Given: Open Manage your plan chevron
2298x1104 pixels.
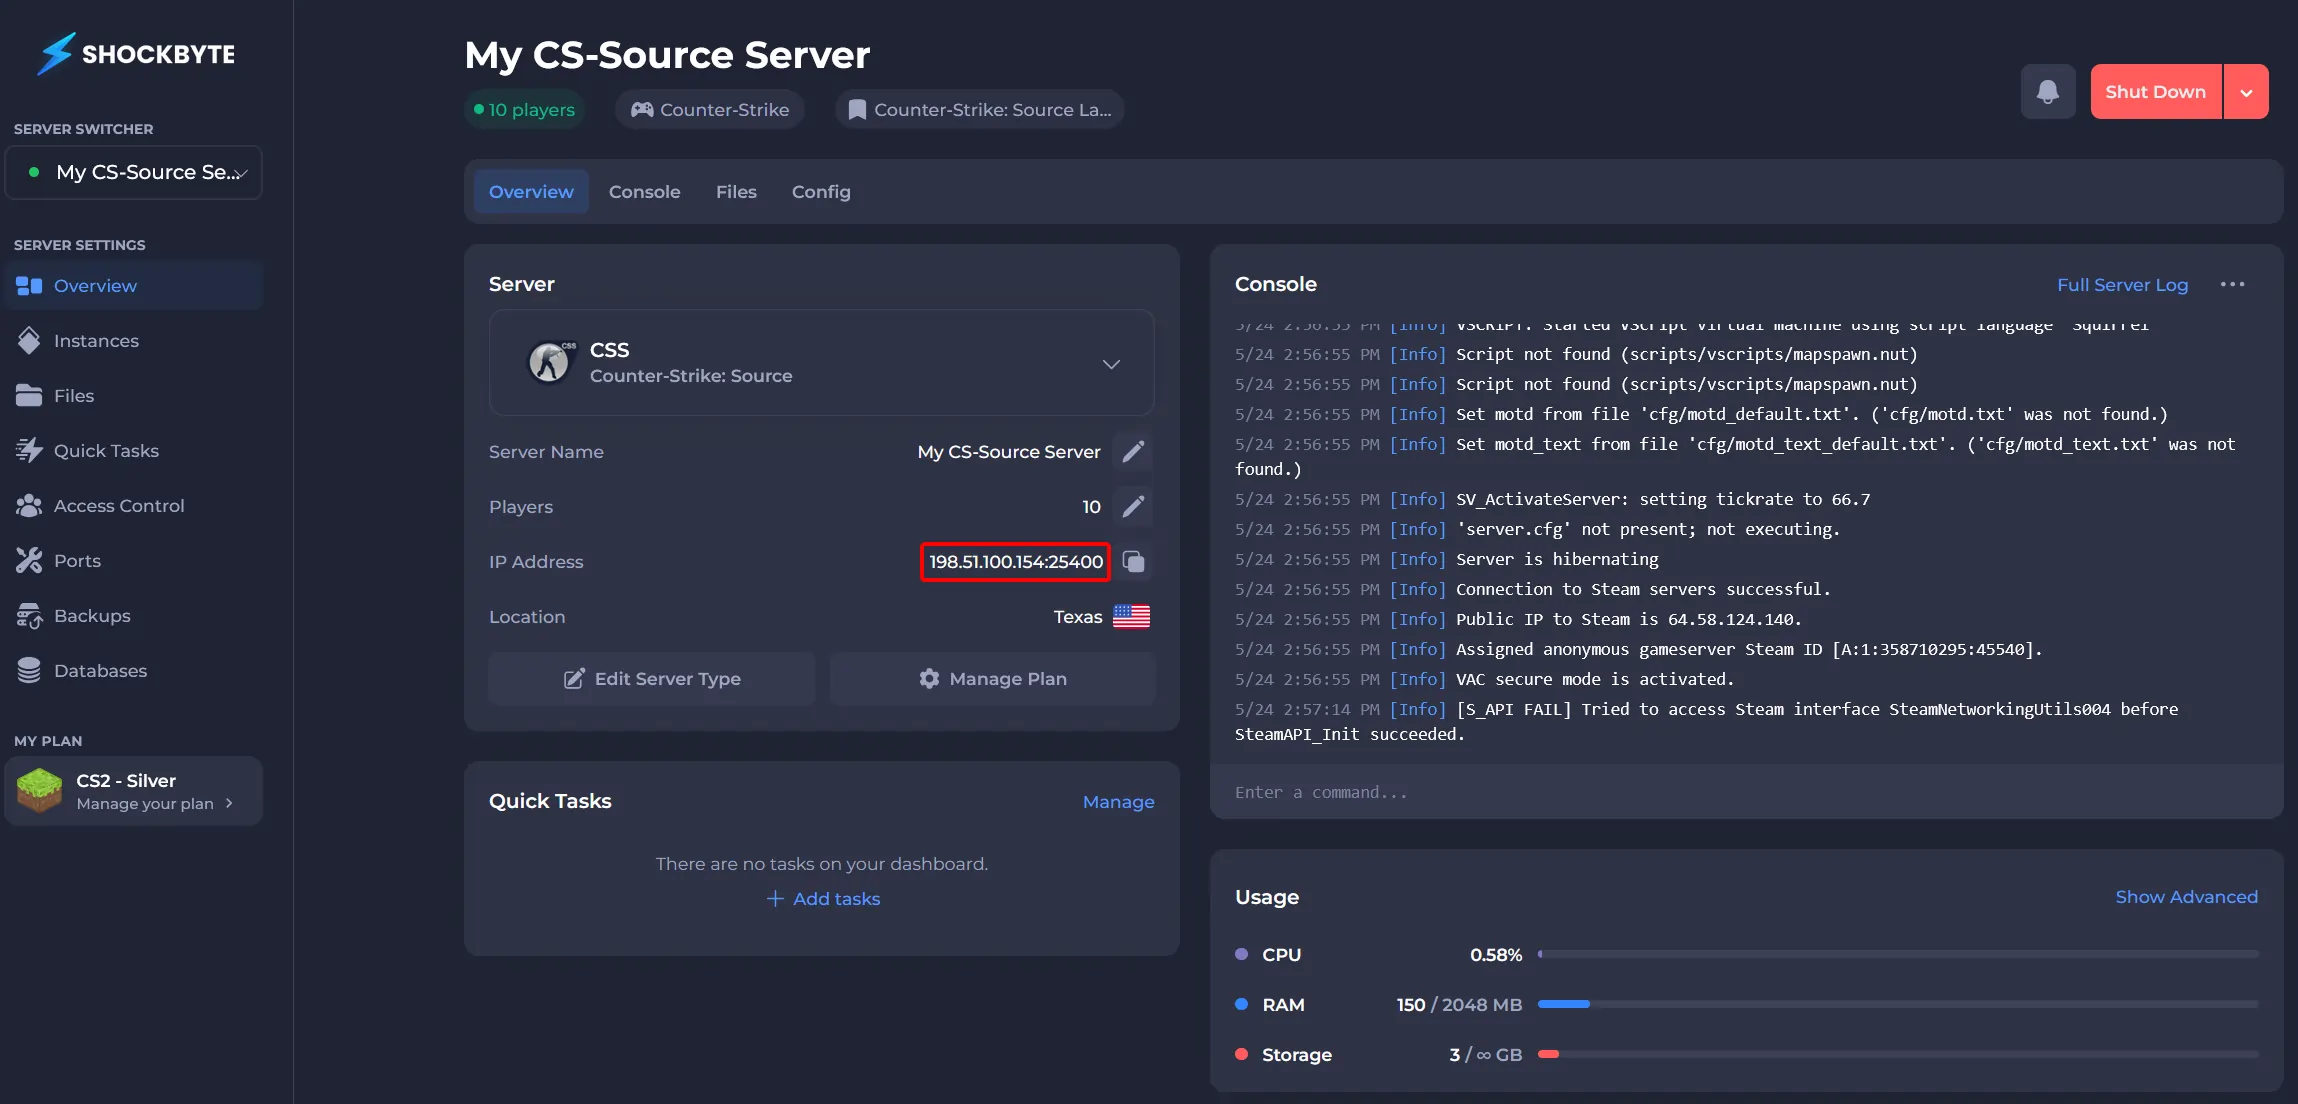Looking at the screenshot, I should coord(229,803).
